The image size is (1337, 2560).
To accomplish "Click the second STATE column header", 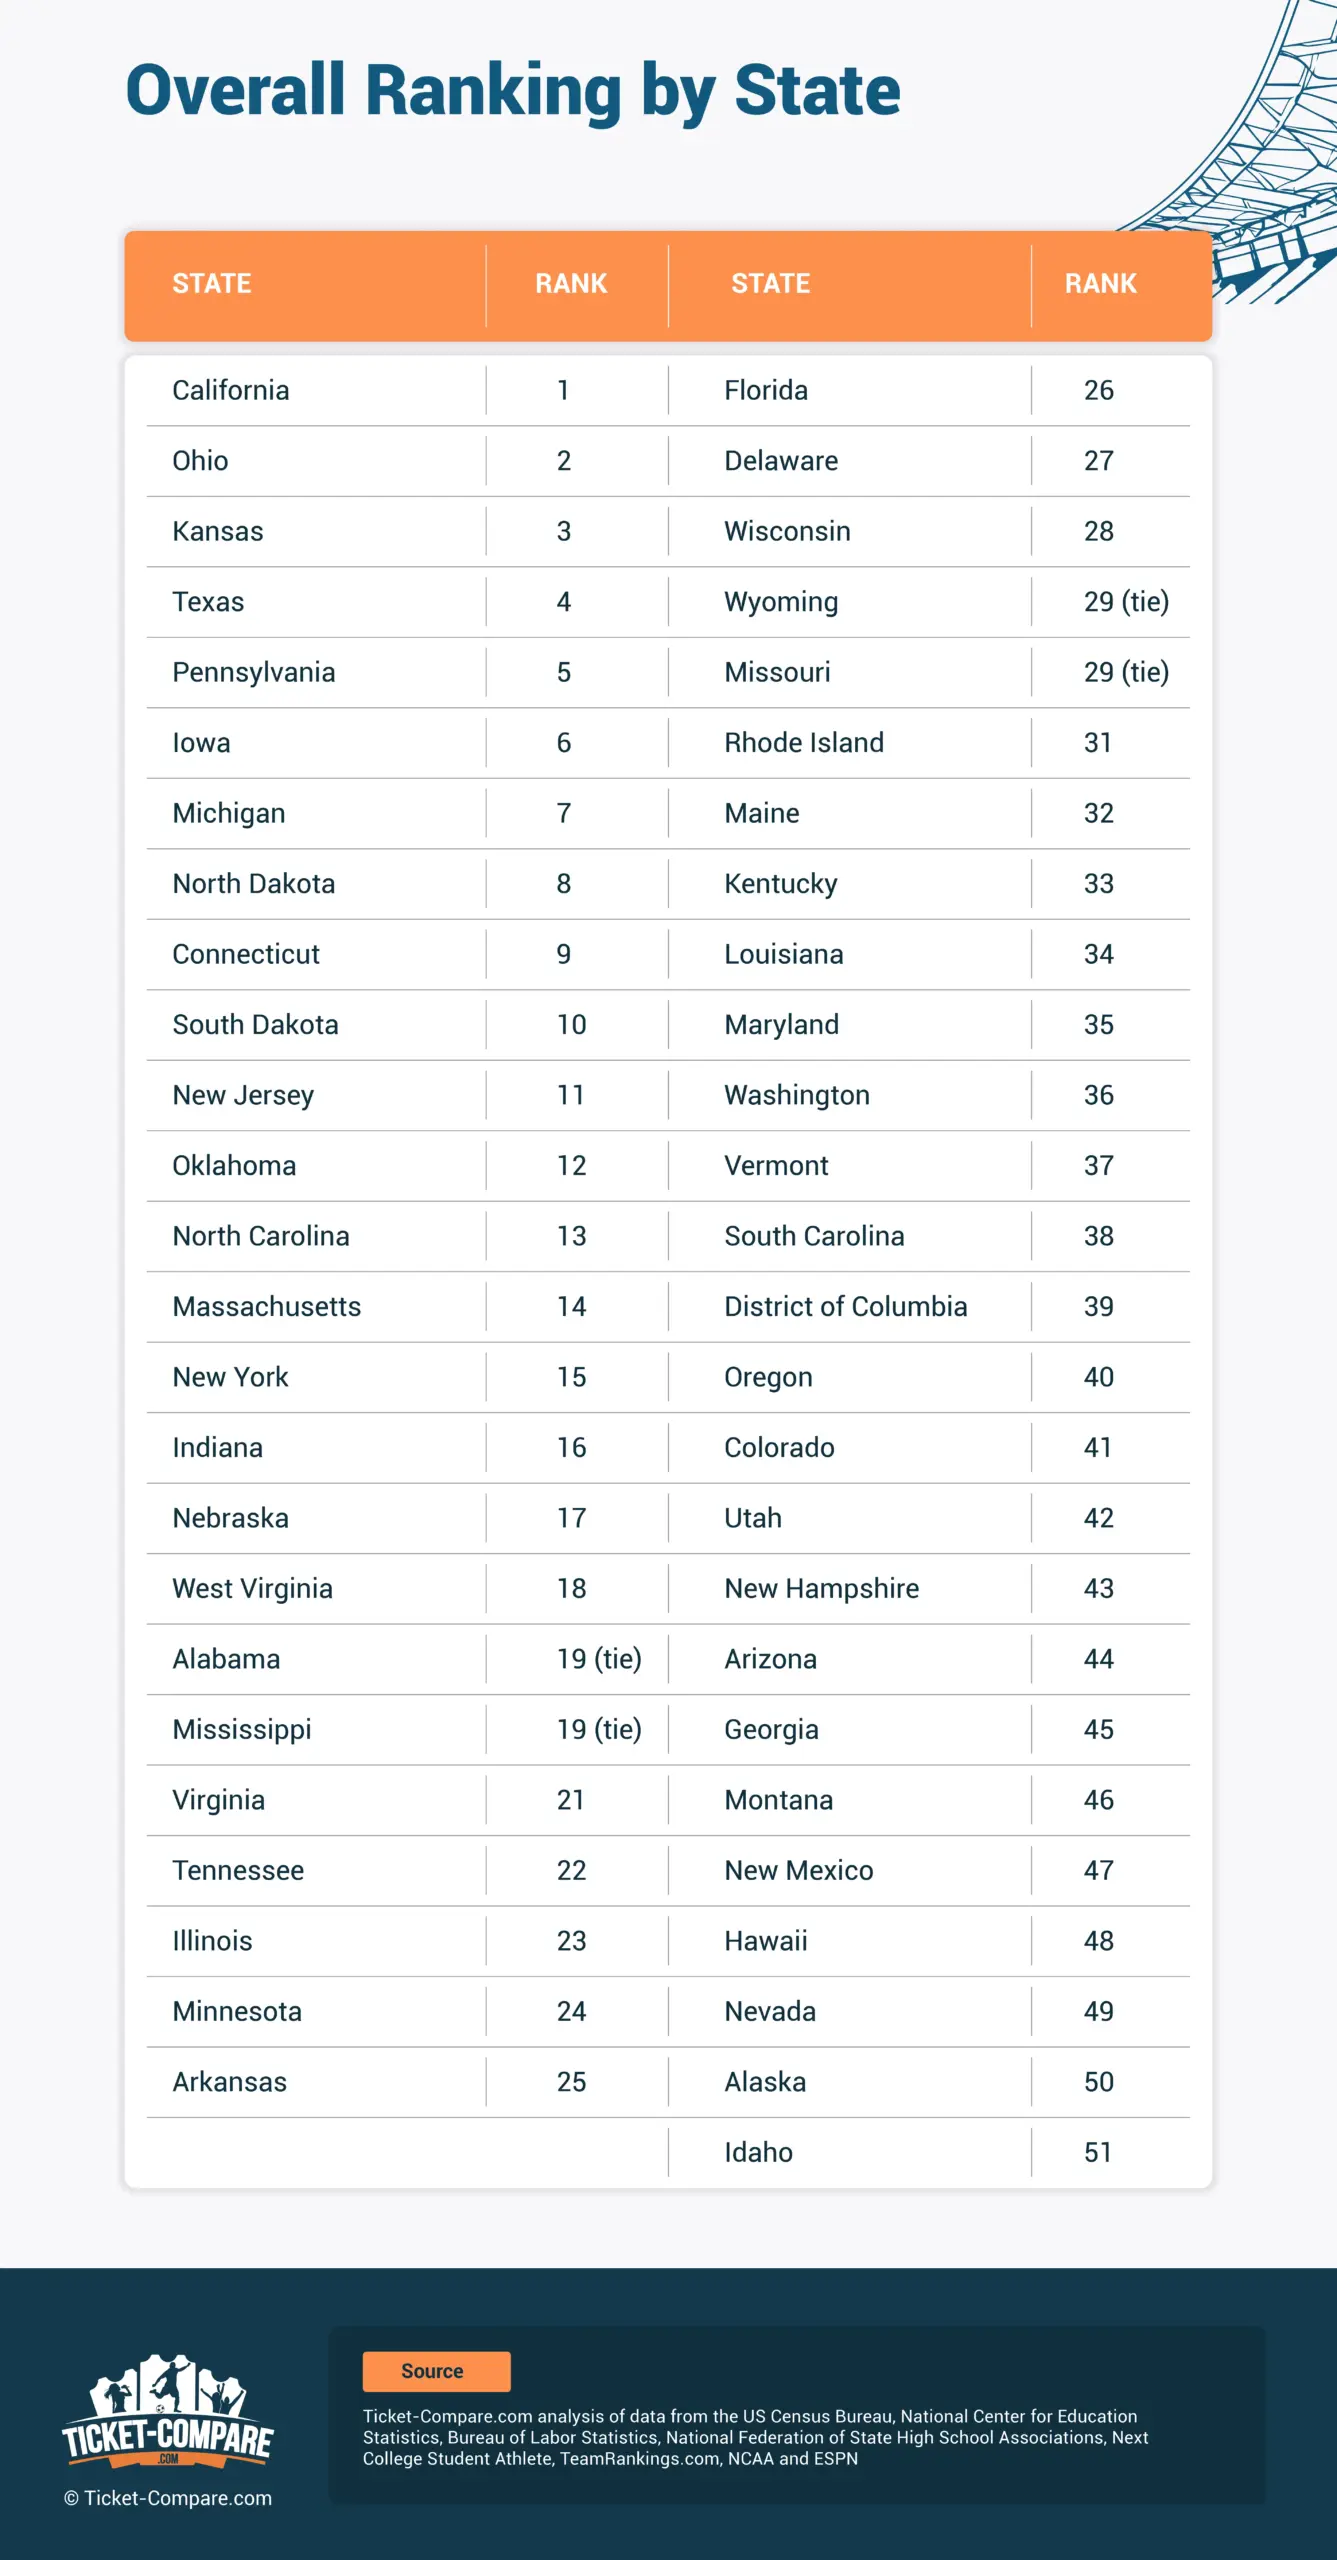I will (771, 284).
